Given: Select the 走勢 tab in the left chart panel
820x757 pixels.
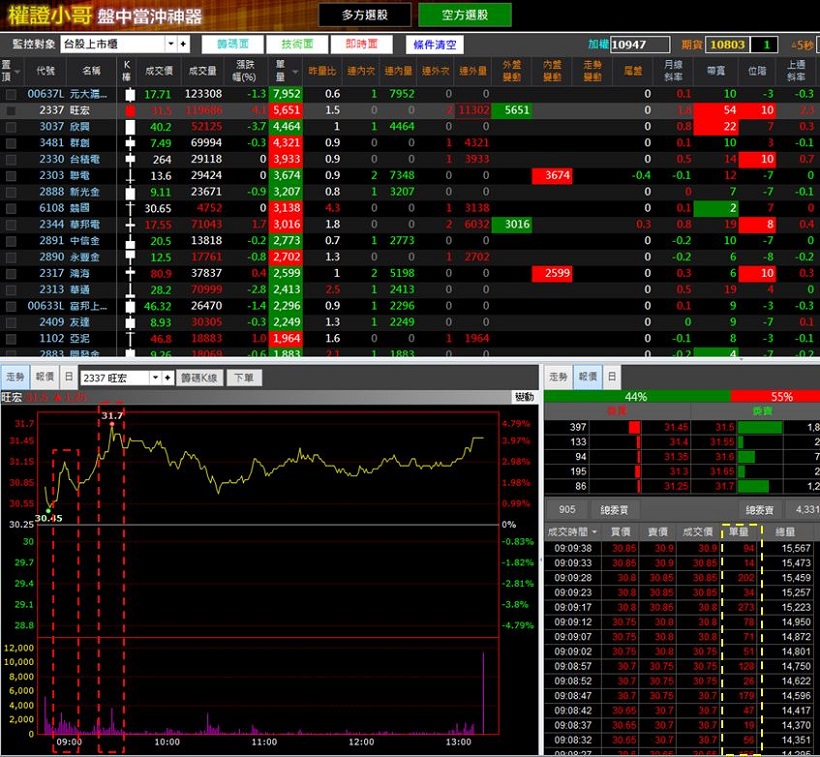Looking at the screenshot, I should pos(15,377).
